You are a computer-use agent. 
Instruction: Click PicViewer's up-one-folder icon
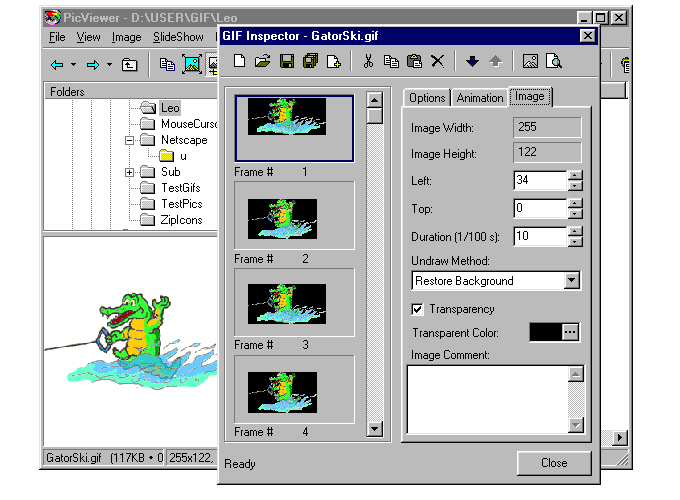(x=129, y=65)
